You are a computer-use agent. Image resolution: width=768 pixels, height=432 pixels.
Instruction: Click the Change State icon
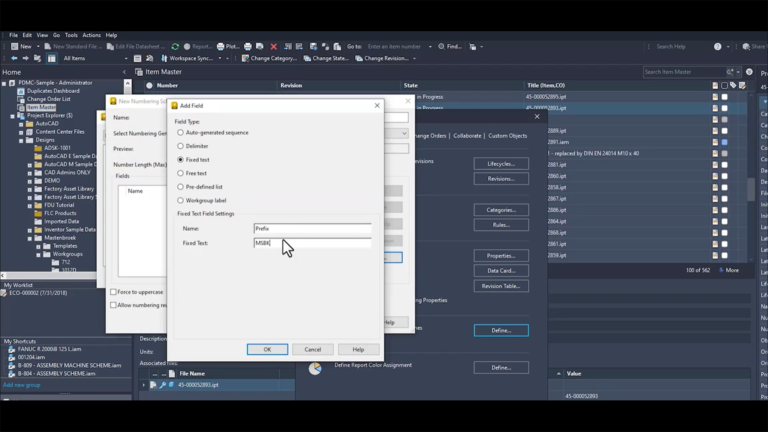click(307, 58)
